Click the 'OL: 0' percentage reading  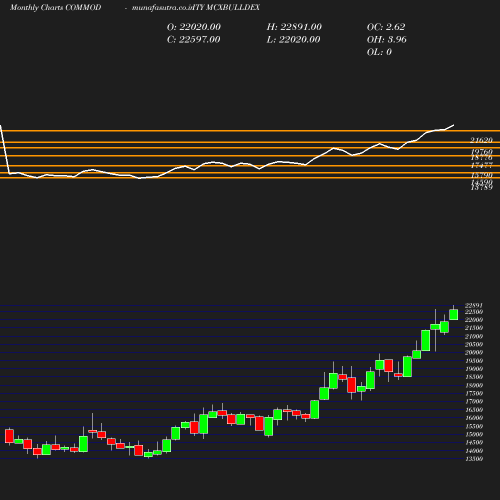tap(379, 52)
